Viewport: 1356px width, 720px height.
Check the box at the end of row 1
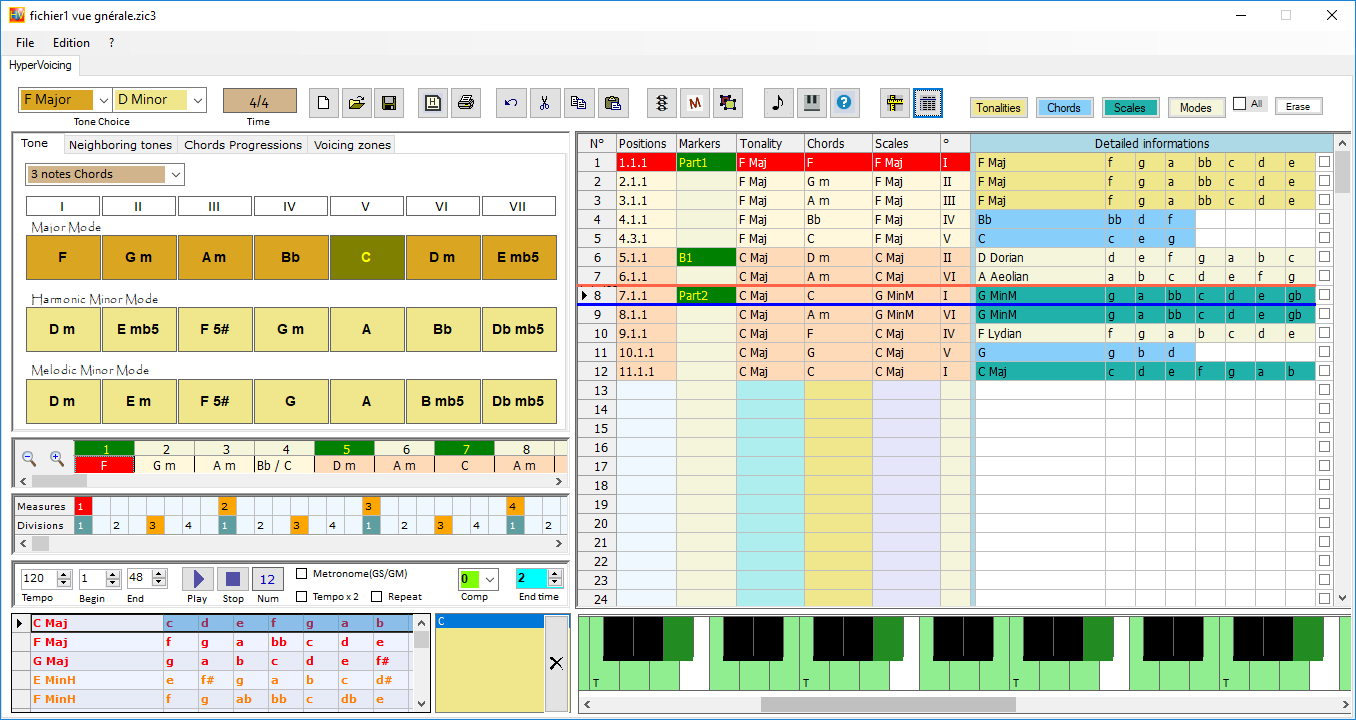tap(1324, 162)
